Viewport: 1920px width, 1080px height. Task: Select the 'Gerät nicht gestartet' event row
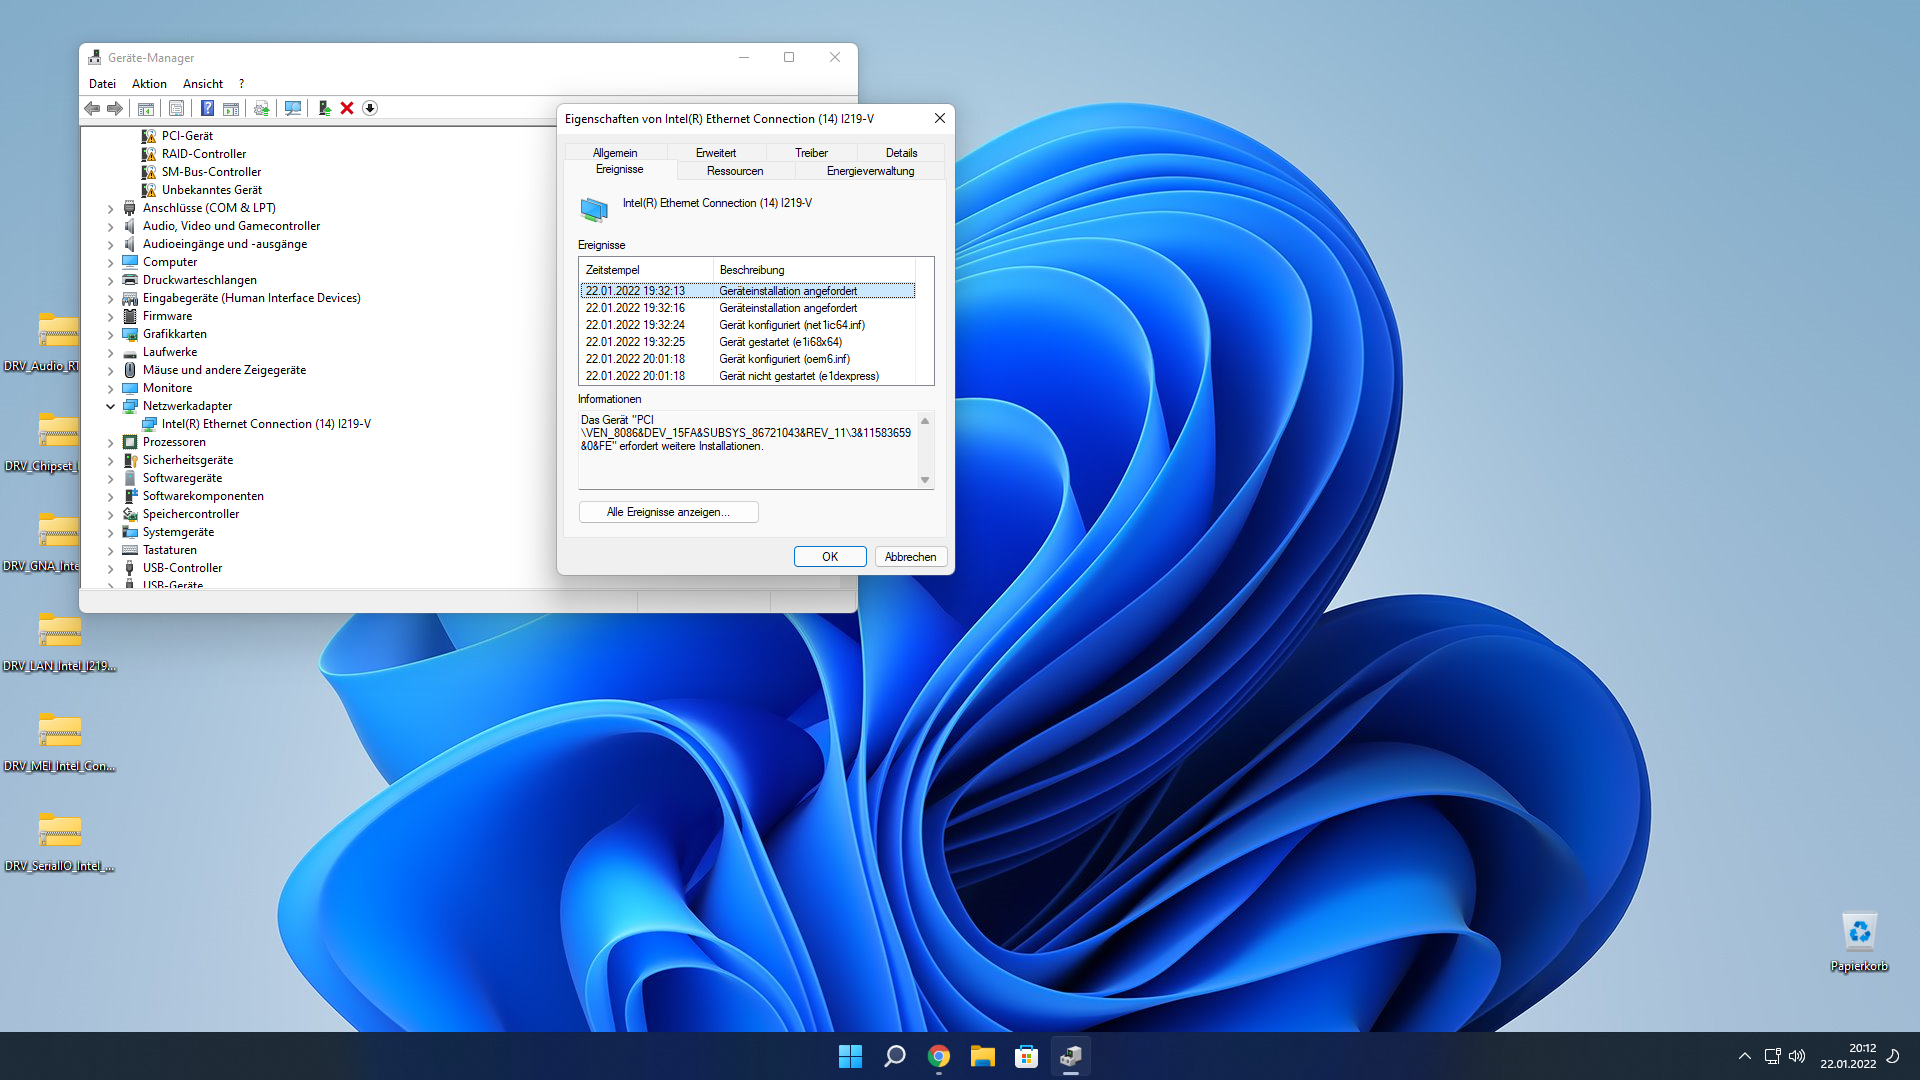pos(746,376)
